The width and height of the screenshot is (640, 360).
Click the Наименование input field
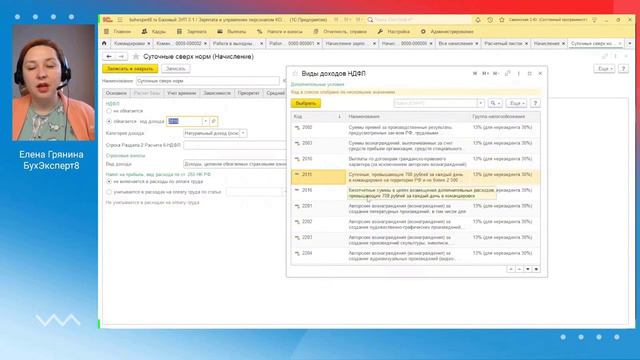(208, 81)
